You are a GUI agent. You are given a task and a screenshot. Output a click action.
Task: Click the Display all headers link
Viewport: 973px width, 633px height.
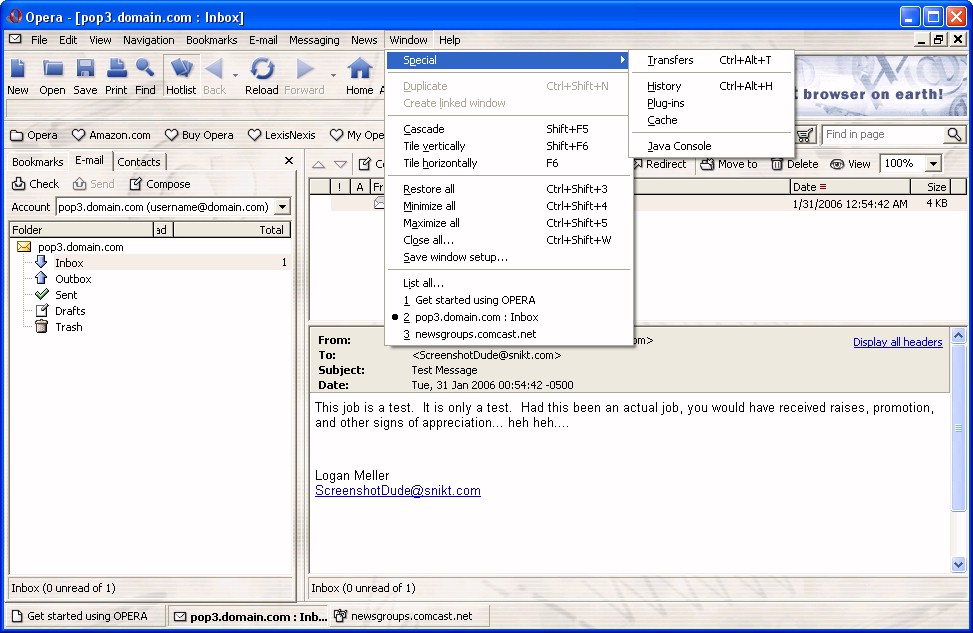pos(897,342)
